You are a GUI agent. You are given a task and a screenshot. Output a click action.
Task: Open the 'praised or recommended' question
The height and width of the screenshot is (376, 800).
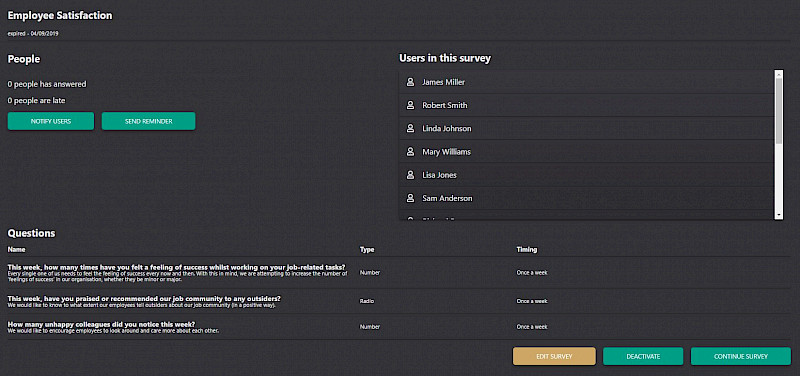point(144,298)
